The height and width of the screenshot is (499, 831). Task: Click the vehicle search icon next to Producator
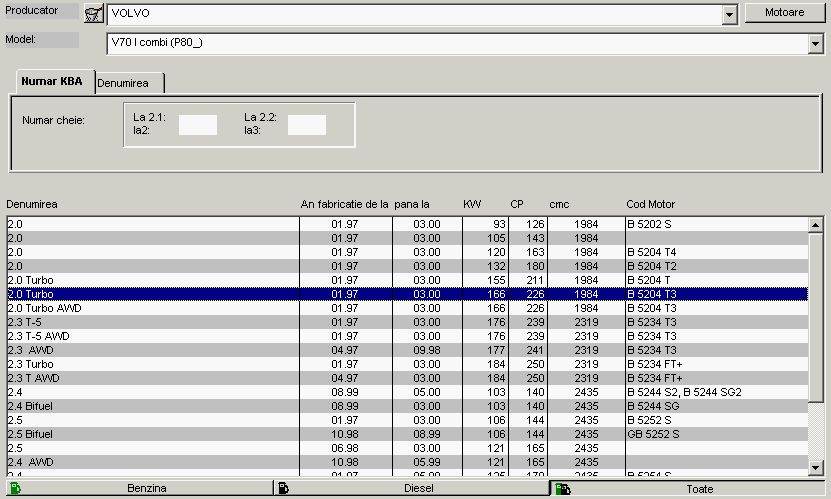[94, 13]
